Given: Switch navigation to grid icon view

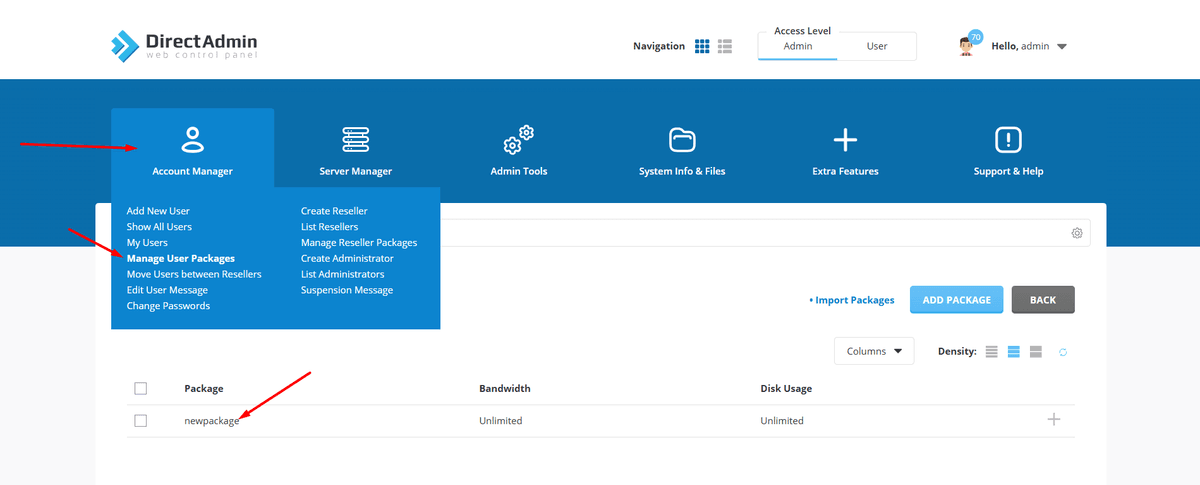Looking at the screenshot, I should (x=702, y=46).
